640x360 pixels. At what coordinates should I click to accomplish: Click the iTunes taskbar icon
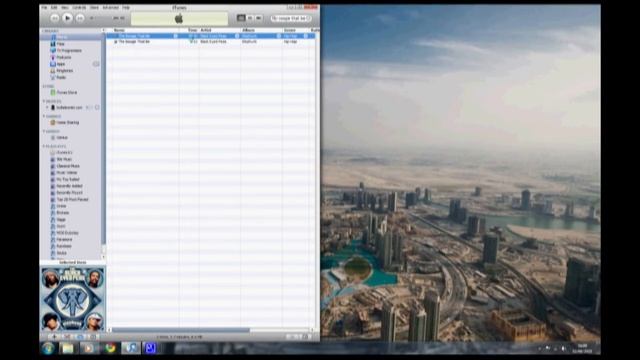coord(131,348)
